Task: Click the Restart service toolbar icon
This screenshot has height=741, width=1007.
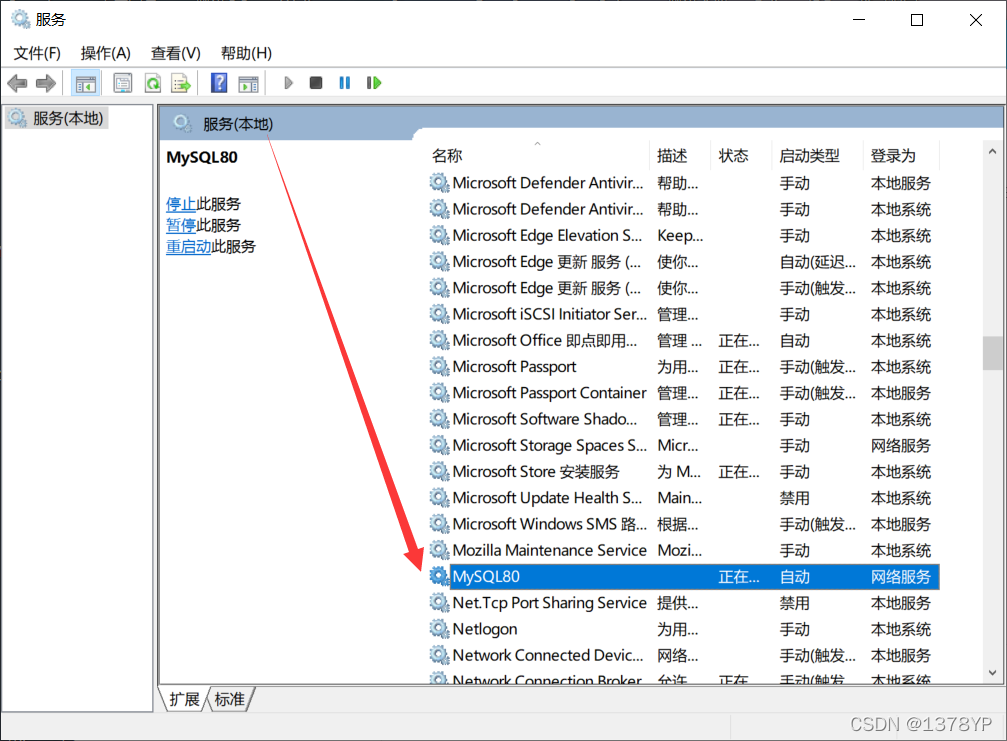Action: [374, 83]
